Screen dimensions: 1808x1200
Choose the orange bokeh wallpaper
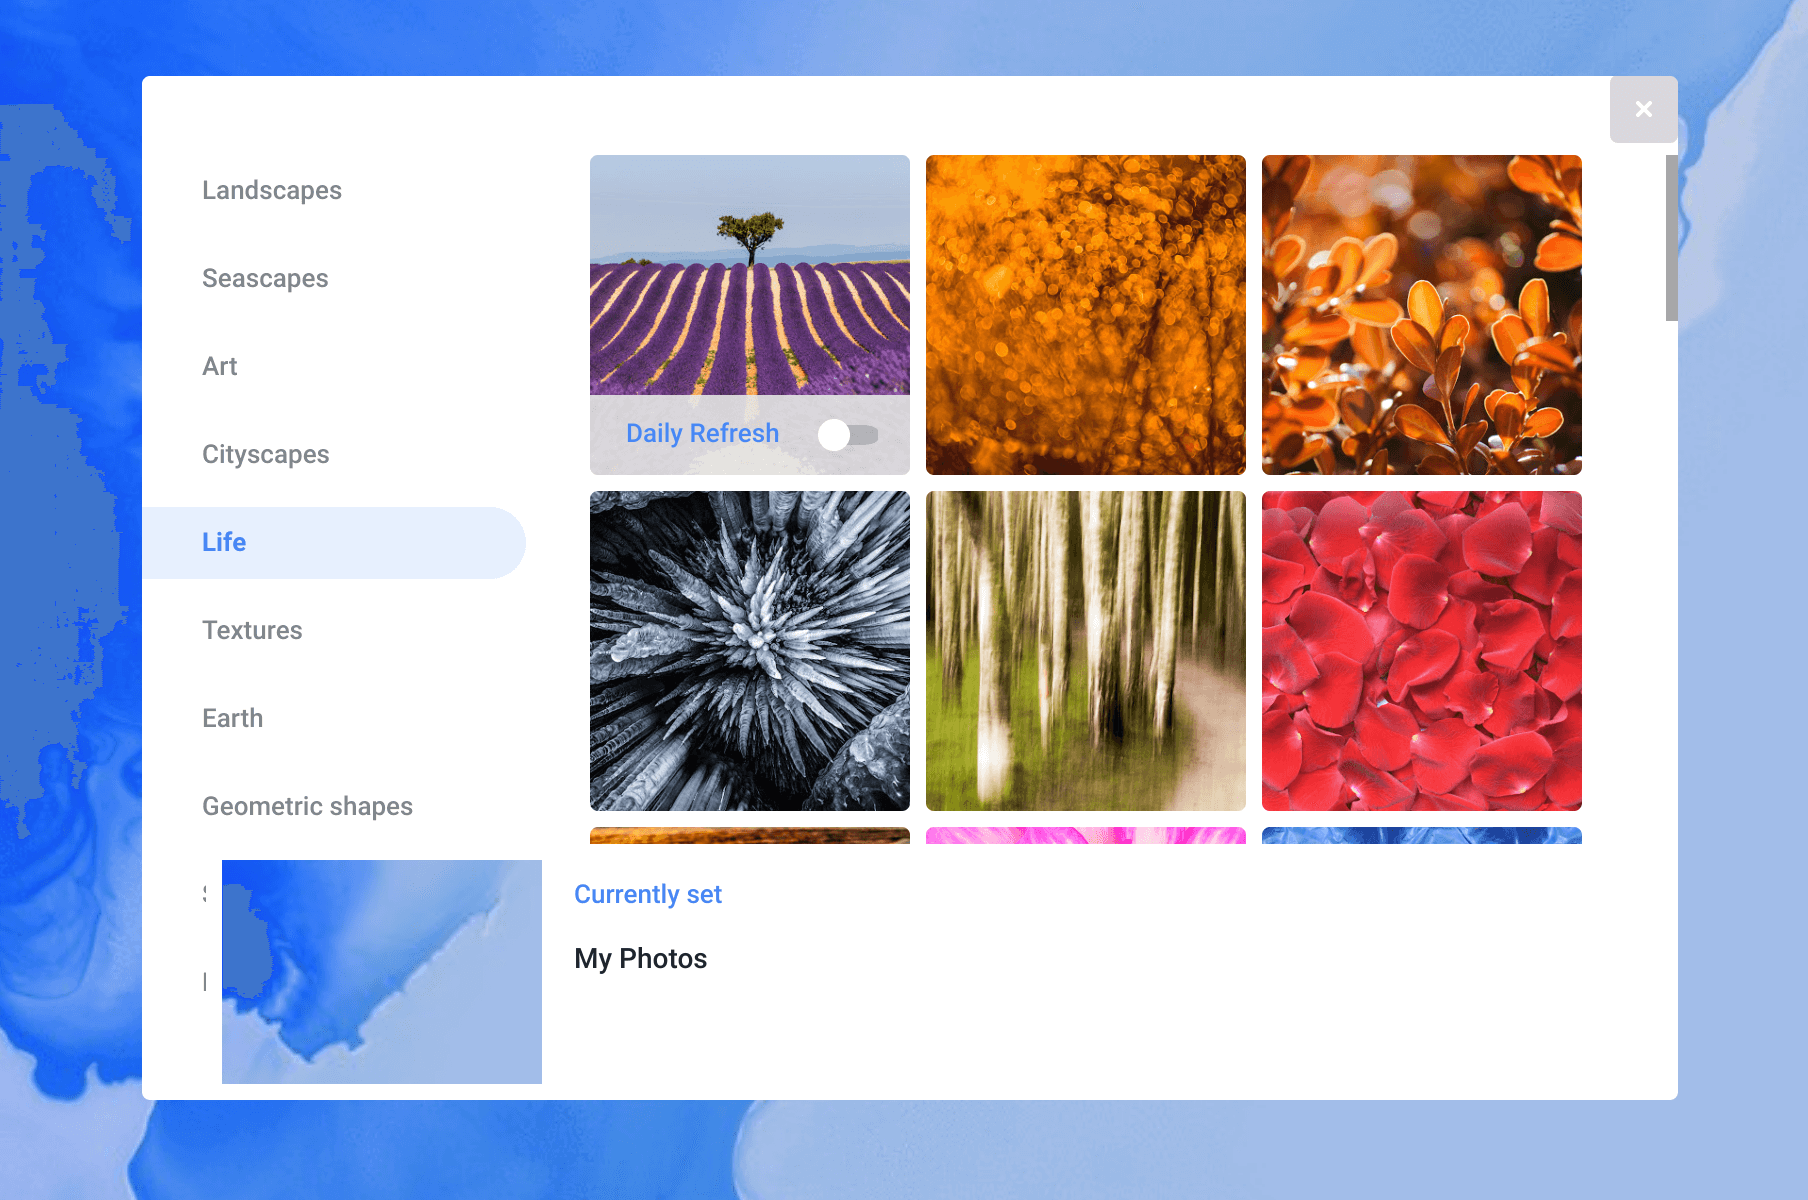coord(1086,315)
